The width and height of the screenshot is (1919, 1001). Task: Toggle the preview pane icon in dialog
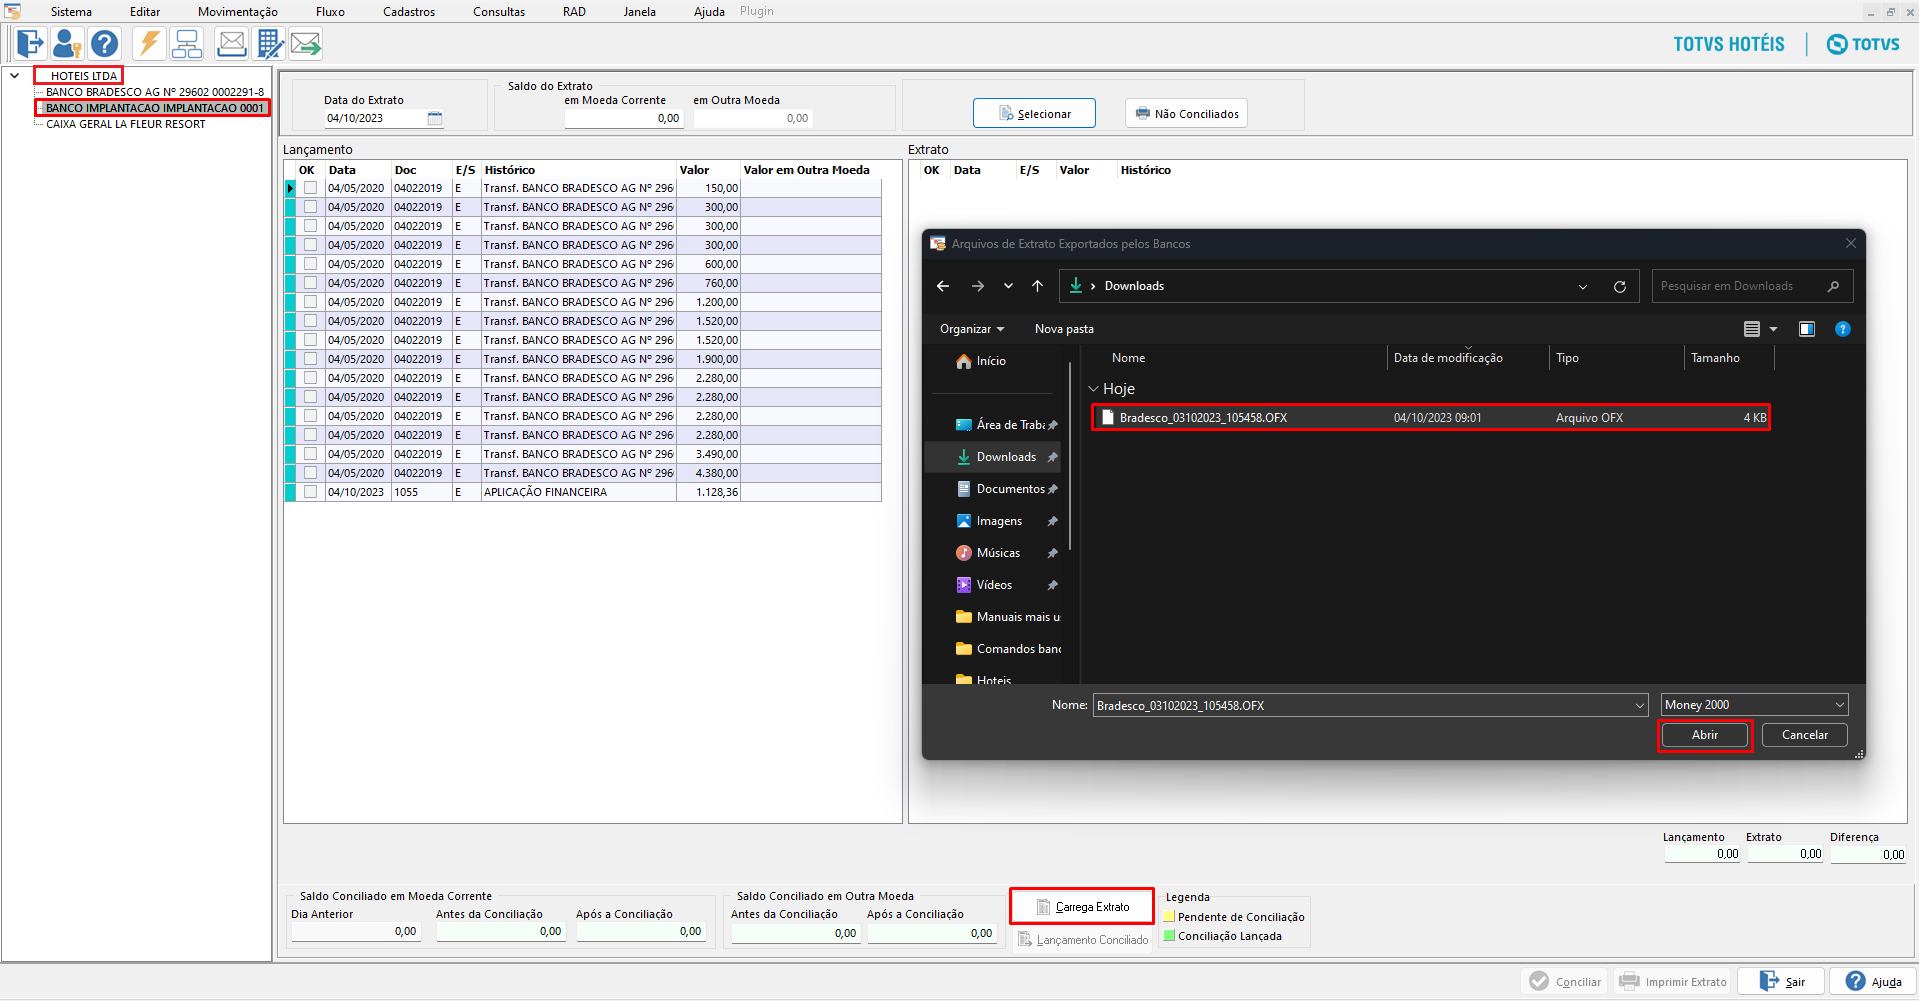1807,329
